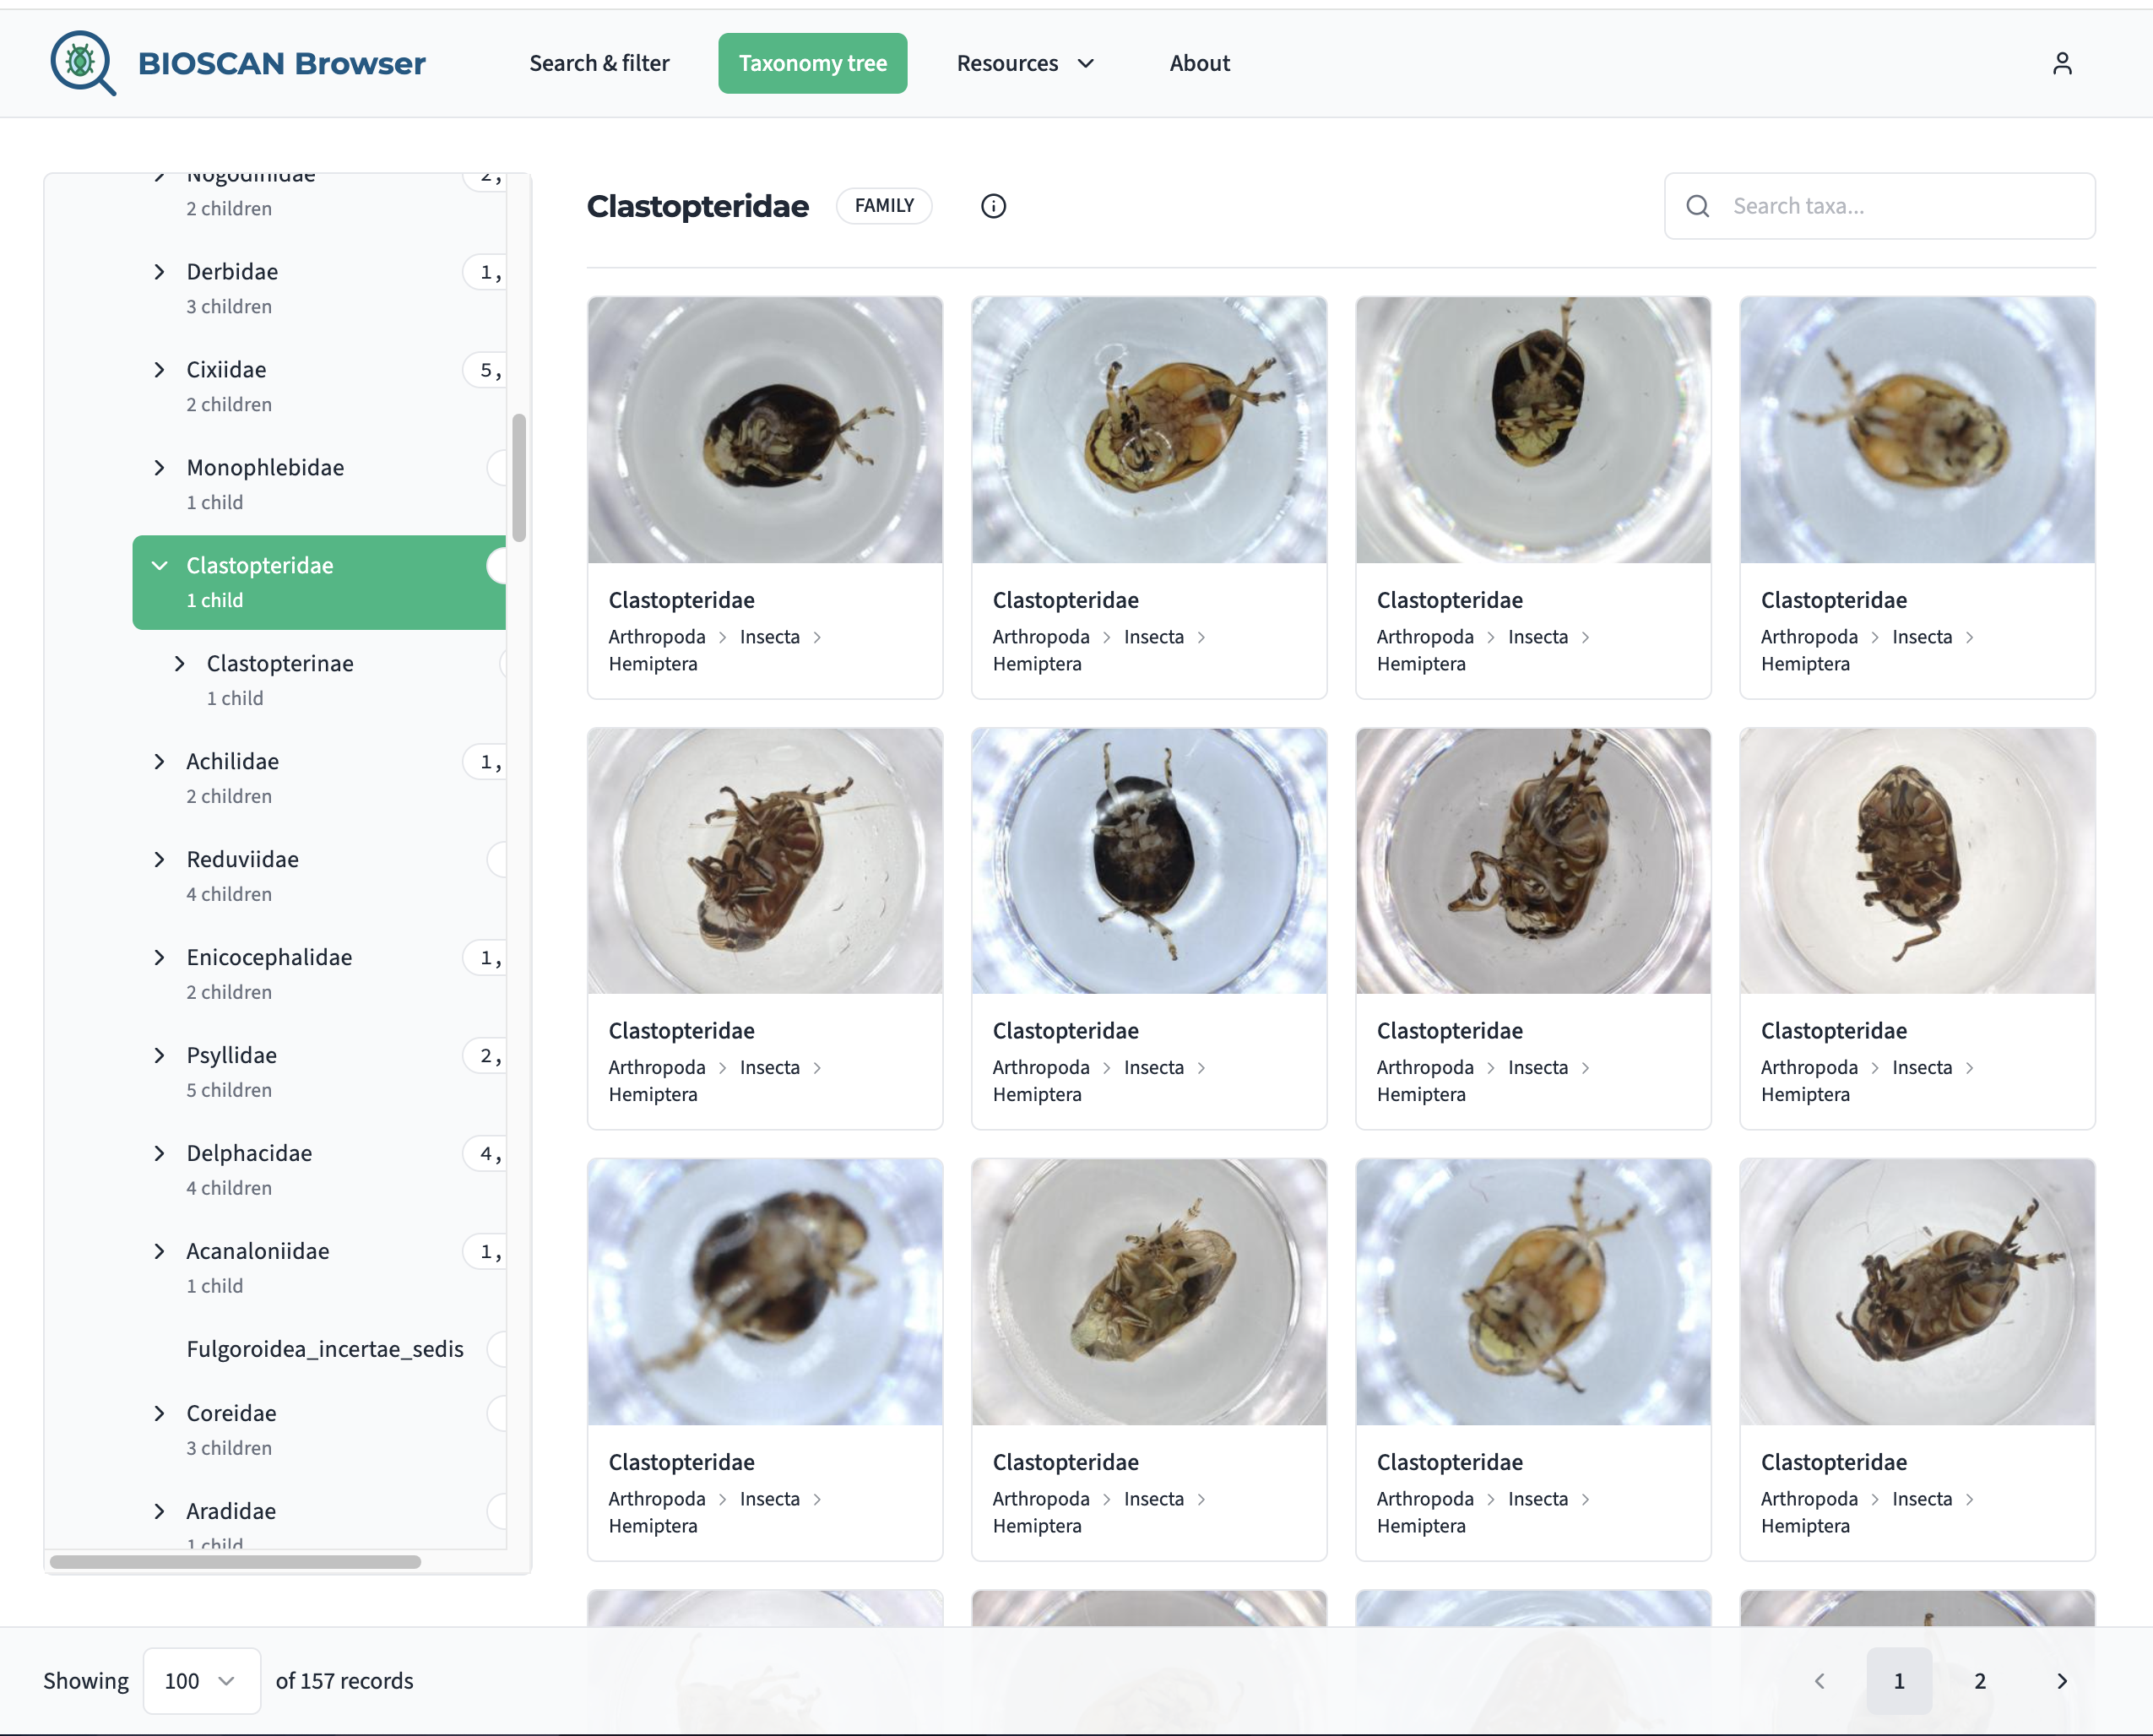Click the next-page chevron icon
The height and width of the screenshot is (1736, 2153).
pyautogui.click(x=2062, y=1681)
